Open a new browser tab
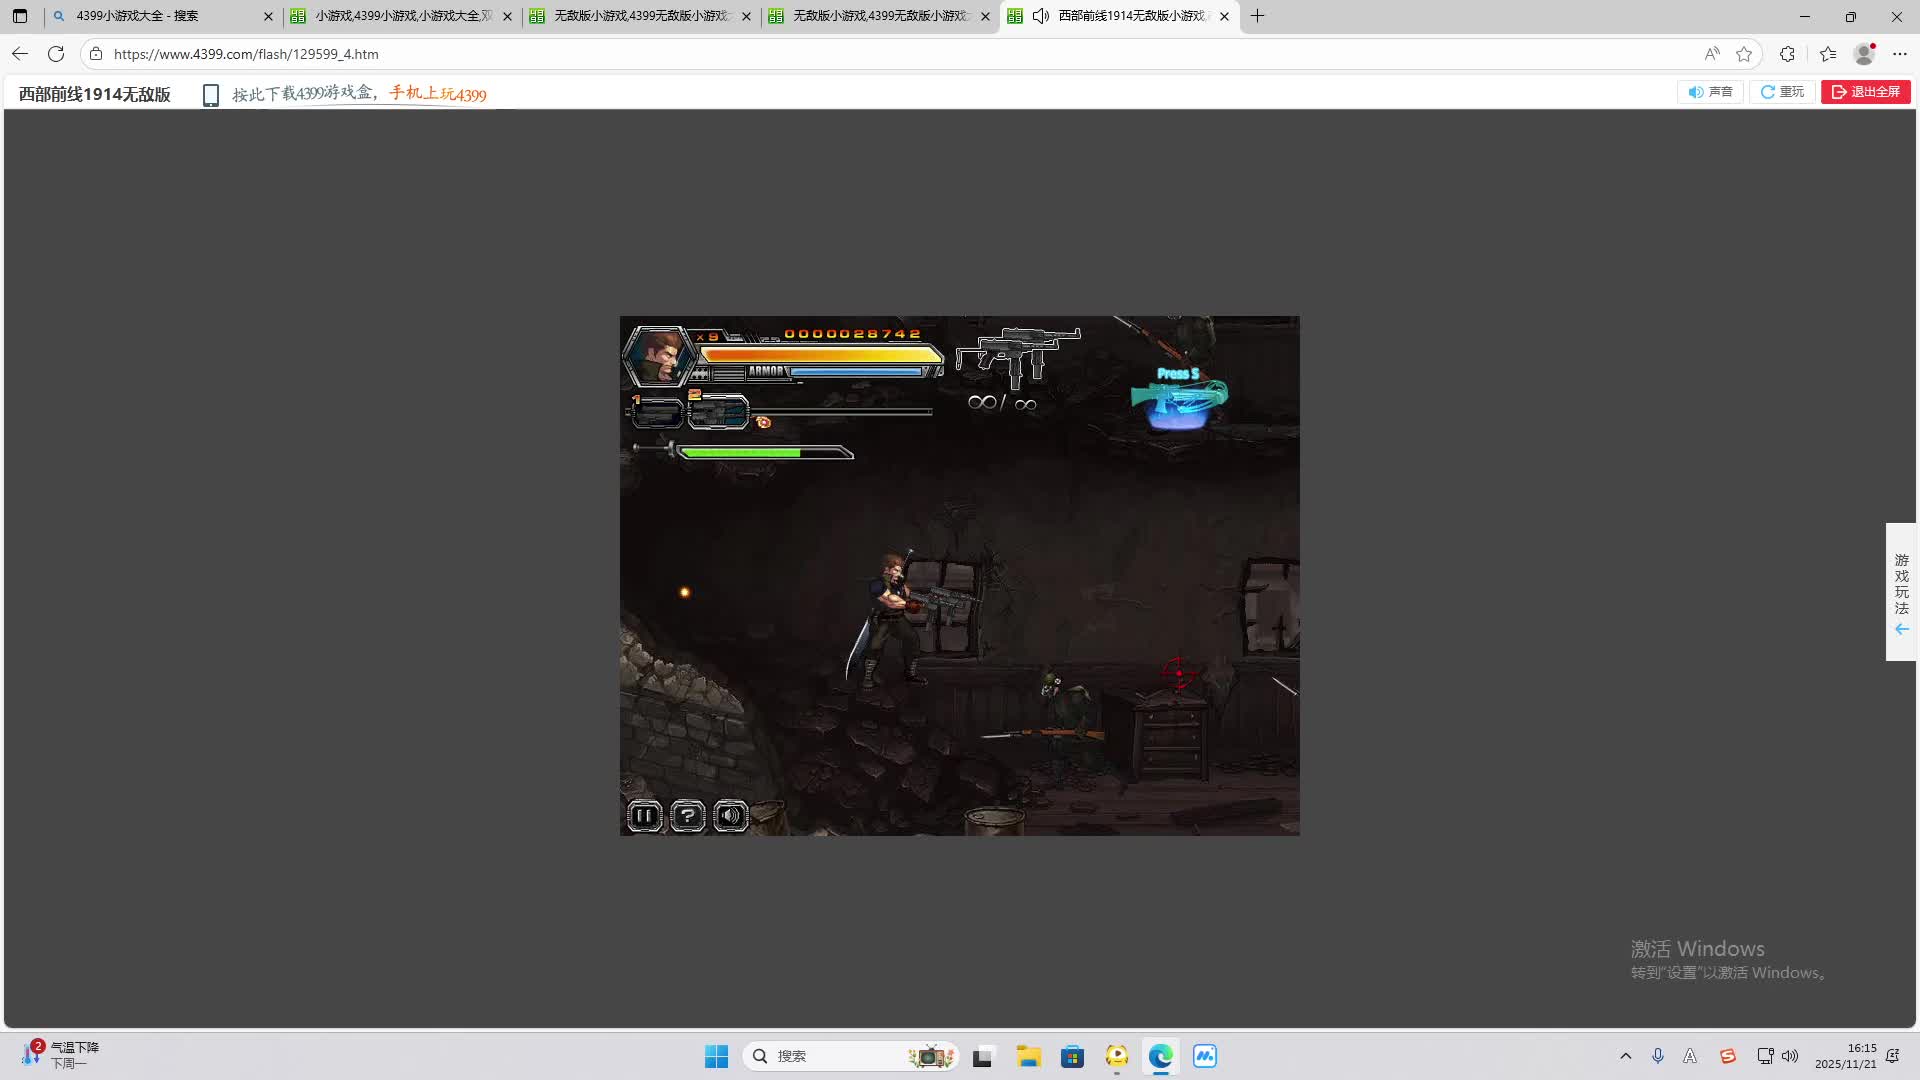This screenshot has width=1920, height=1080. pyautogui.click(x=1257, y=16)
